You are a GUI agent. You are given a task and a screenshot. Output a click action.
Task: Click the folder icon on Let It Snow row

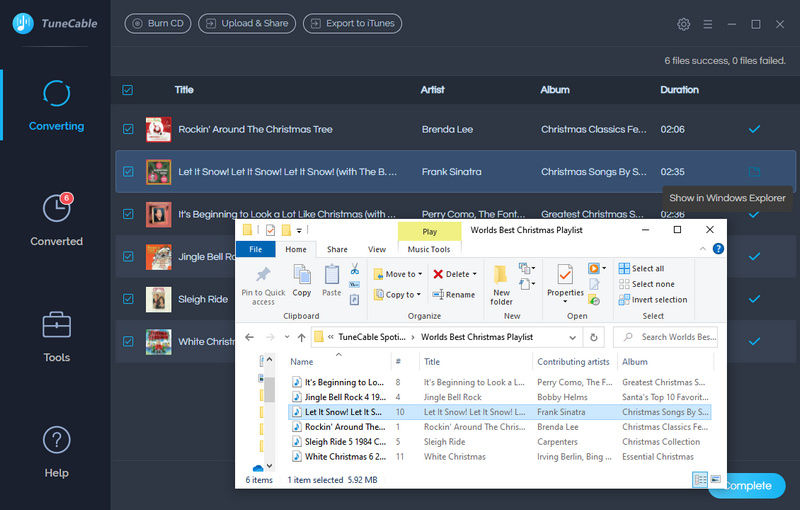point(754,171)
